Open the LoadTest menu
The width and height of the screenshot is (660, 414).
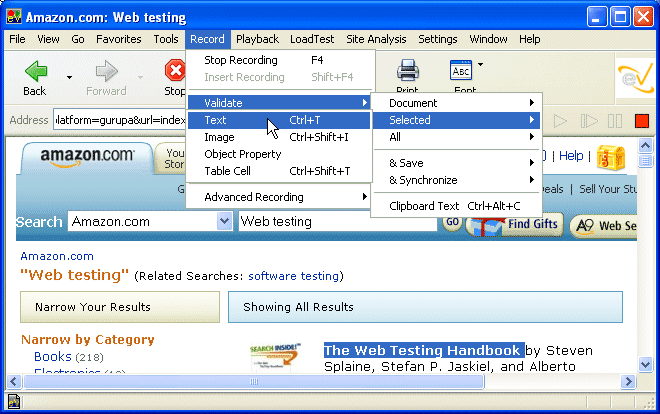[x=312, y=39]
